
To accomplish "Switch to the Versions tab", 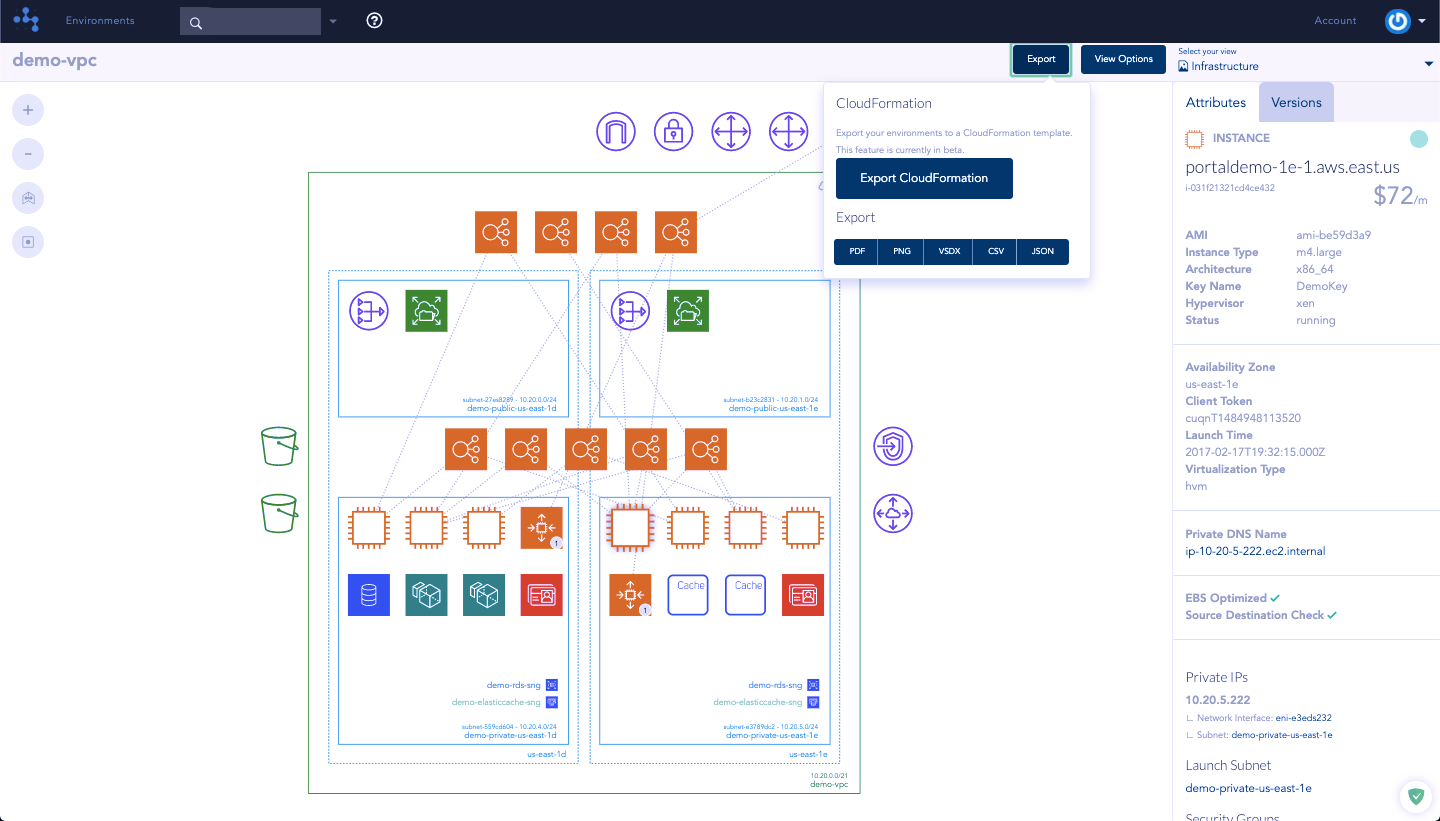I will [1296, 102].
